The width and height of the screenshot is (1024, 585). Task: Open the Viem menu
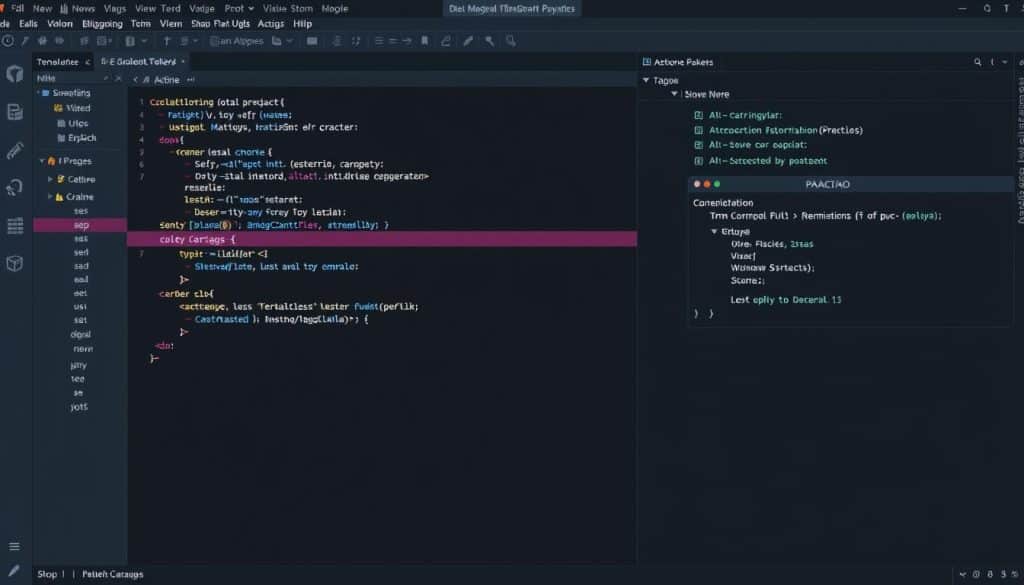[x=171, y=24]
